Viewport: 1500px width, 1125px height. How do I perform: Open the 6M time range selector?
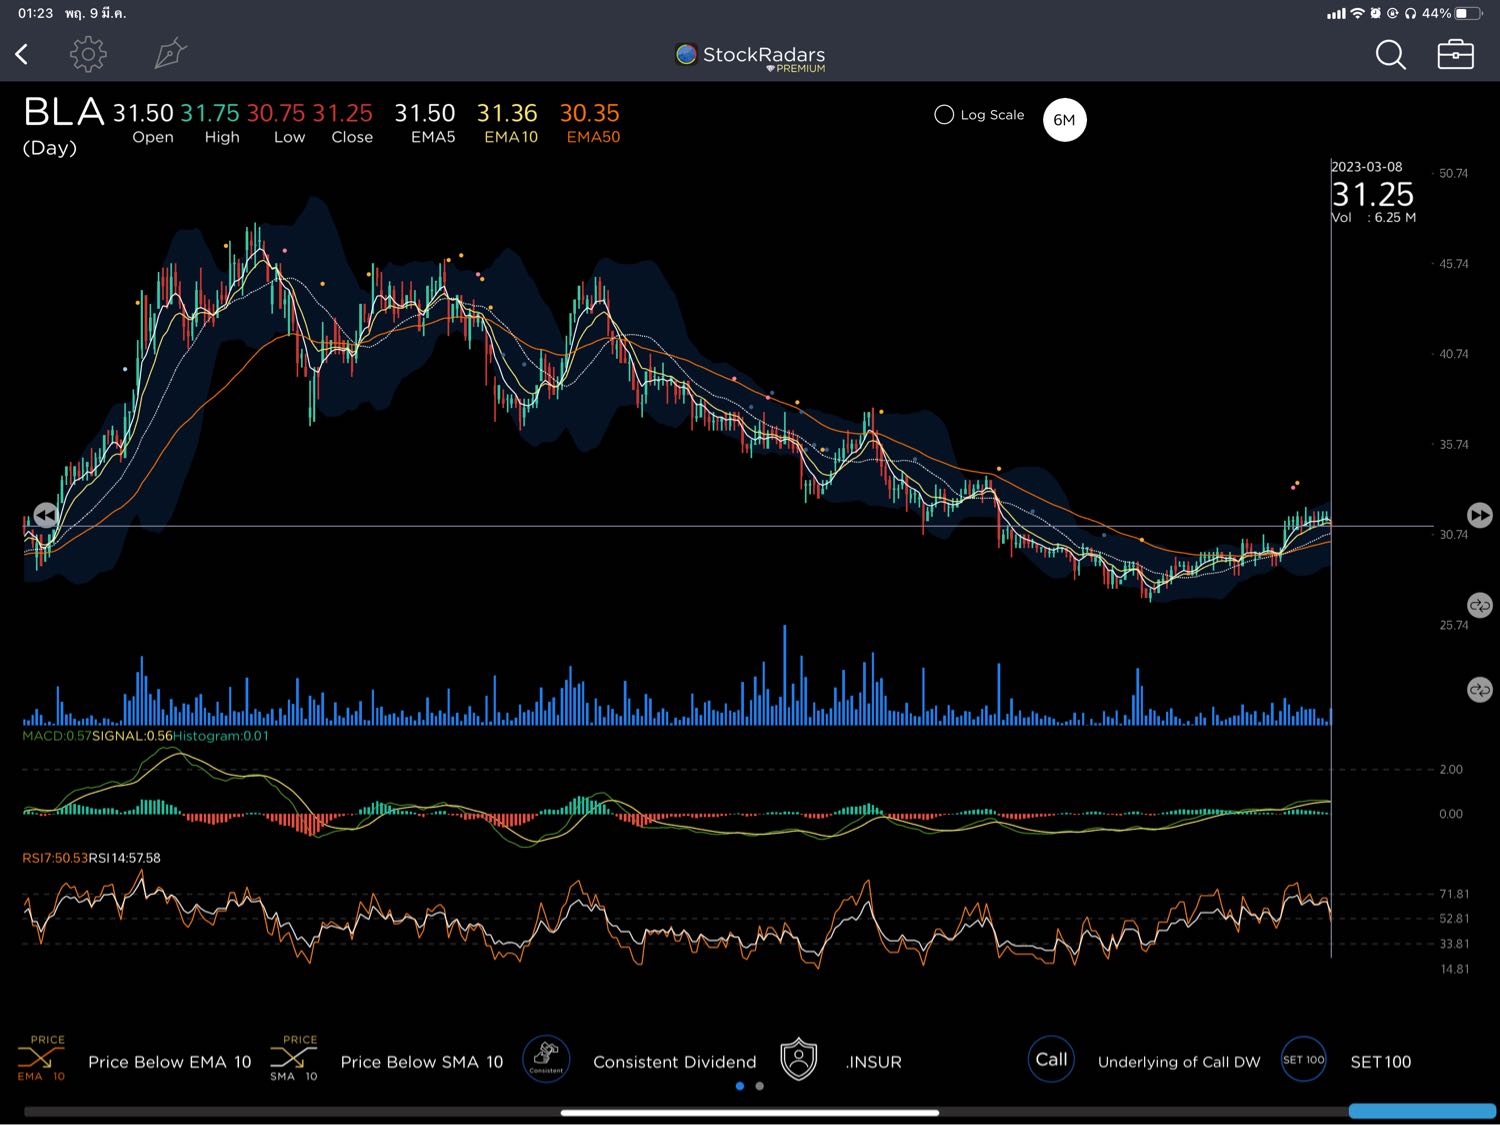point(1064,120)
